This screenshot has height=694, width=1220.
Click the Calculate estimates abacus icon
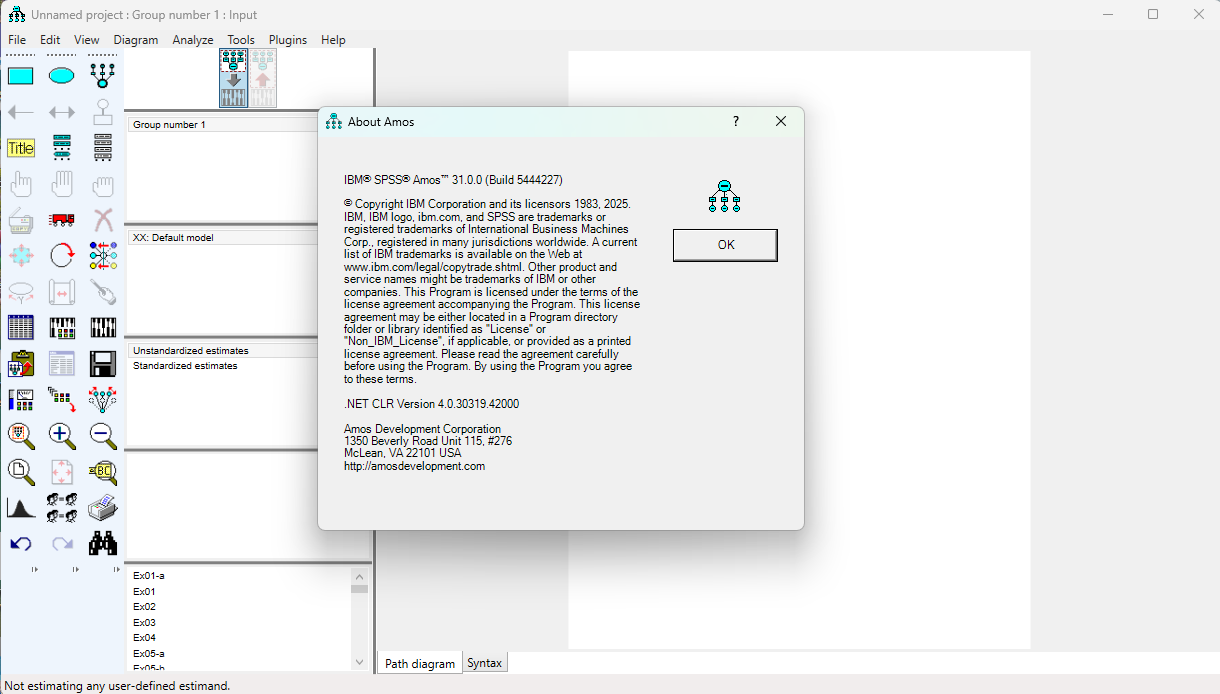pyautogui.click(x=103, y=328)
